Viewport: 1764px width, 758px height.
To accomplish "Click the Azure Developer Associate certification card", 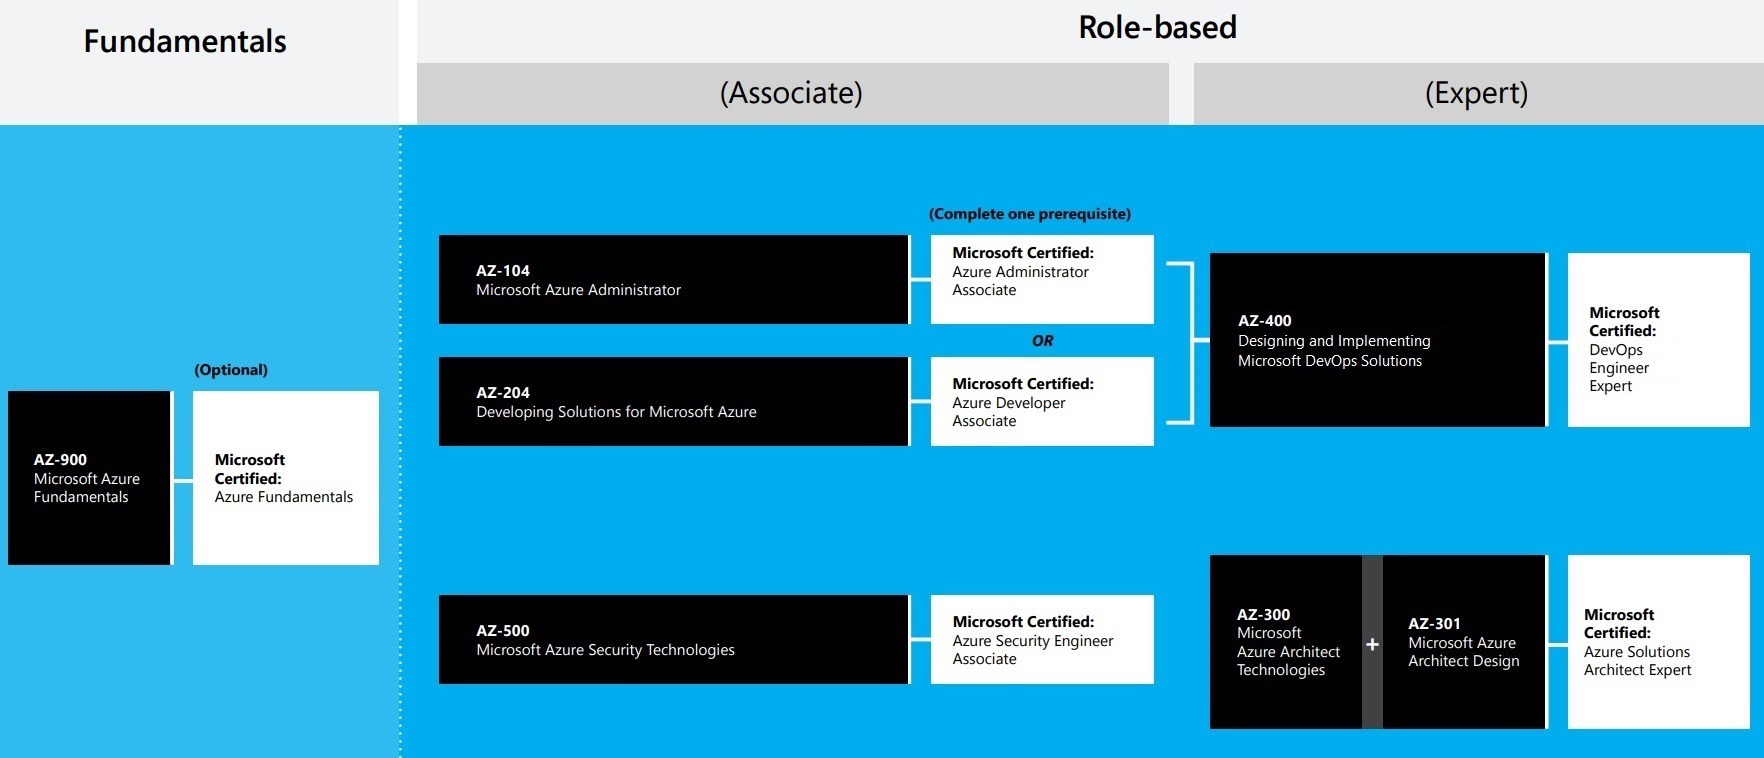I will click(1042, 402).
